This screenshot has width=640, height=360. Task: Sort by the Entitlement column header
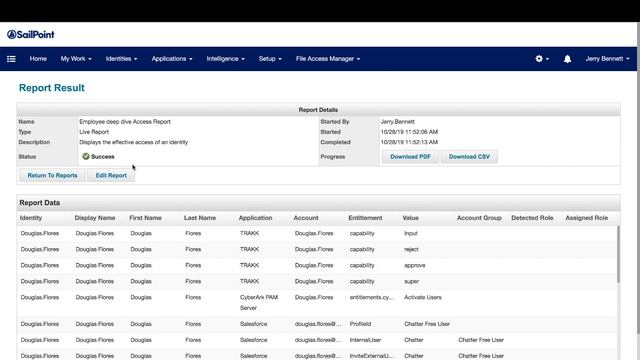(365, 218)
